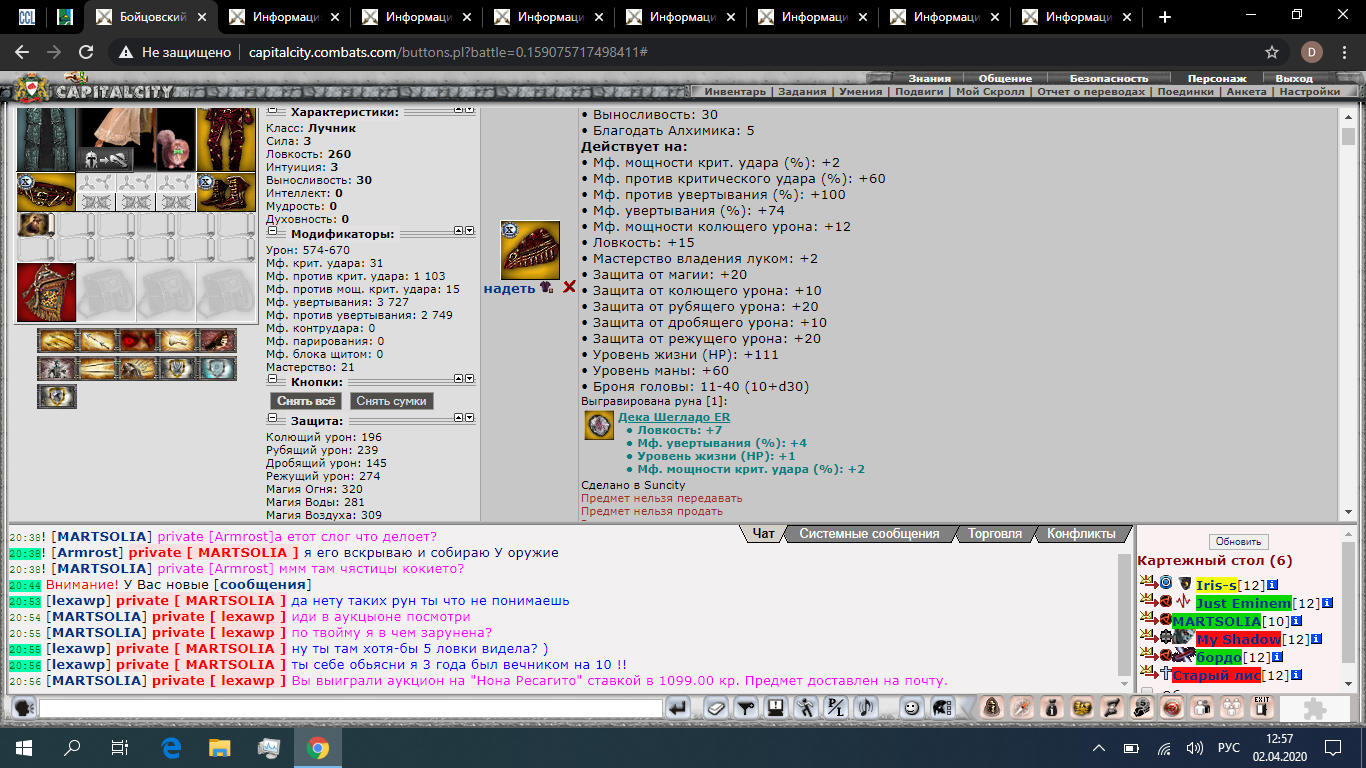The image size is (1366, 768).
Task: Select the equipped belt item slot
Action: click(46, 192)
